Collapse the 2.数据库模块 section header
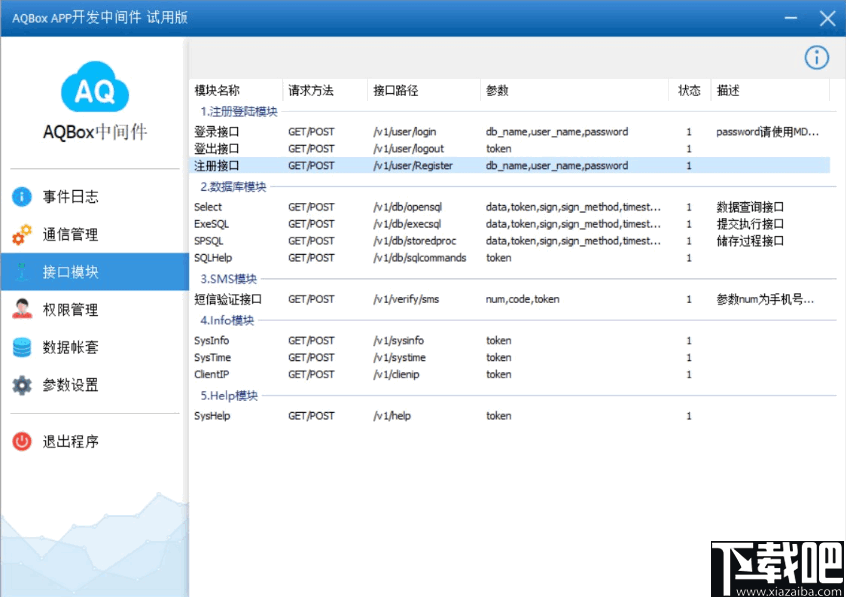The height and width of the screenshot is (597, 846). (x=232, y=188)
